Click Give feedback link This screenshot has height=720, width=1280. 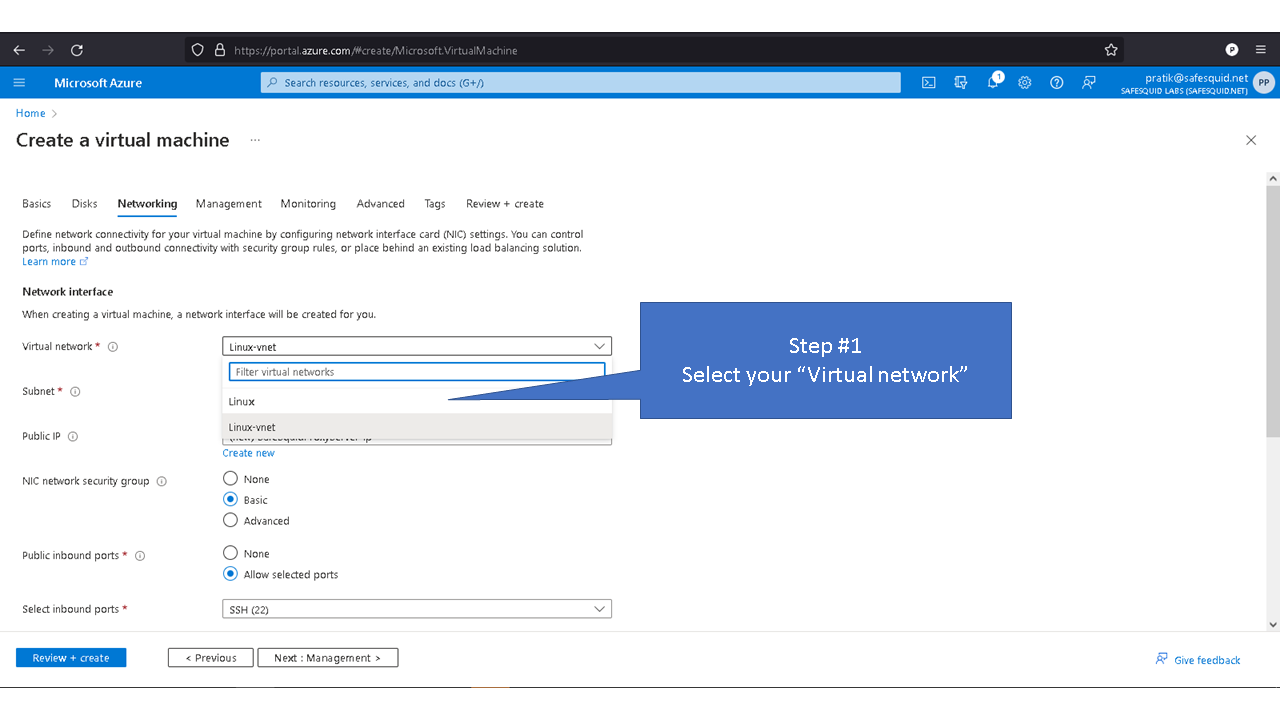coord(1198,660)
